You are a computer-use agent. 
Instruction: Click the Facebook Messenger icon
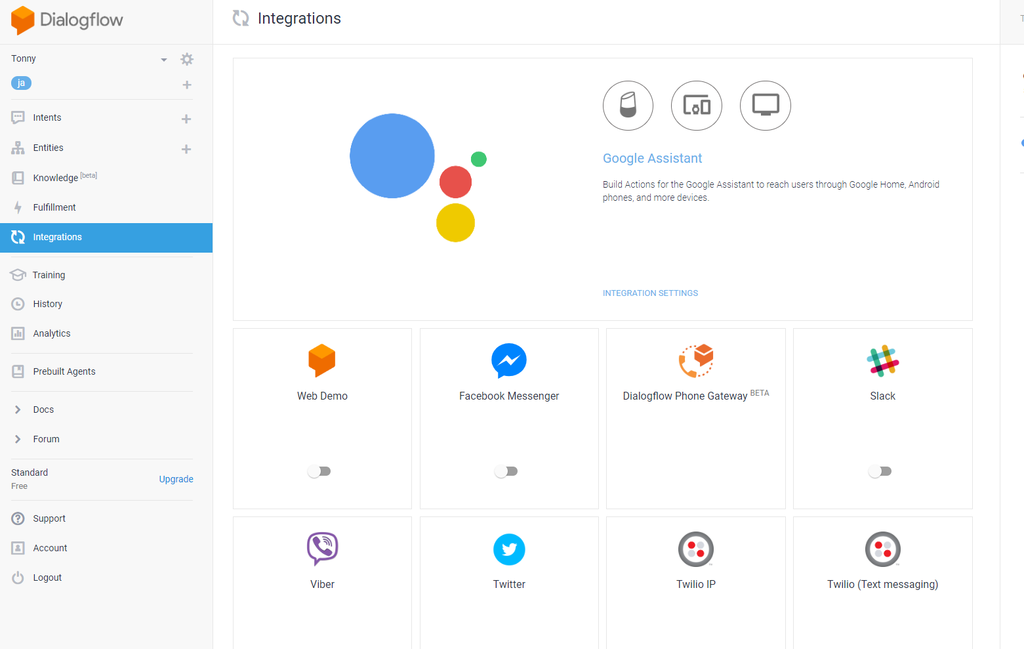coord(509,360)
